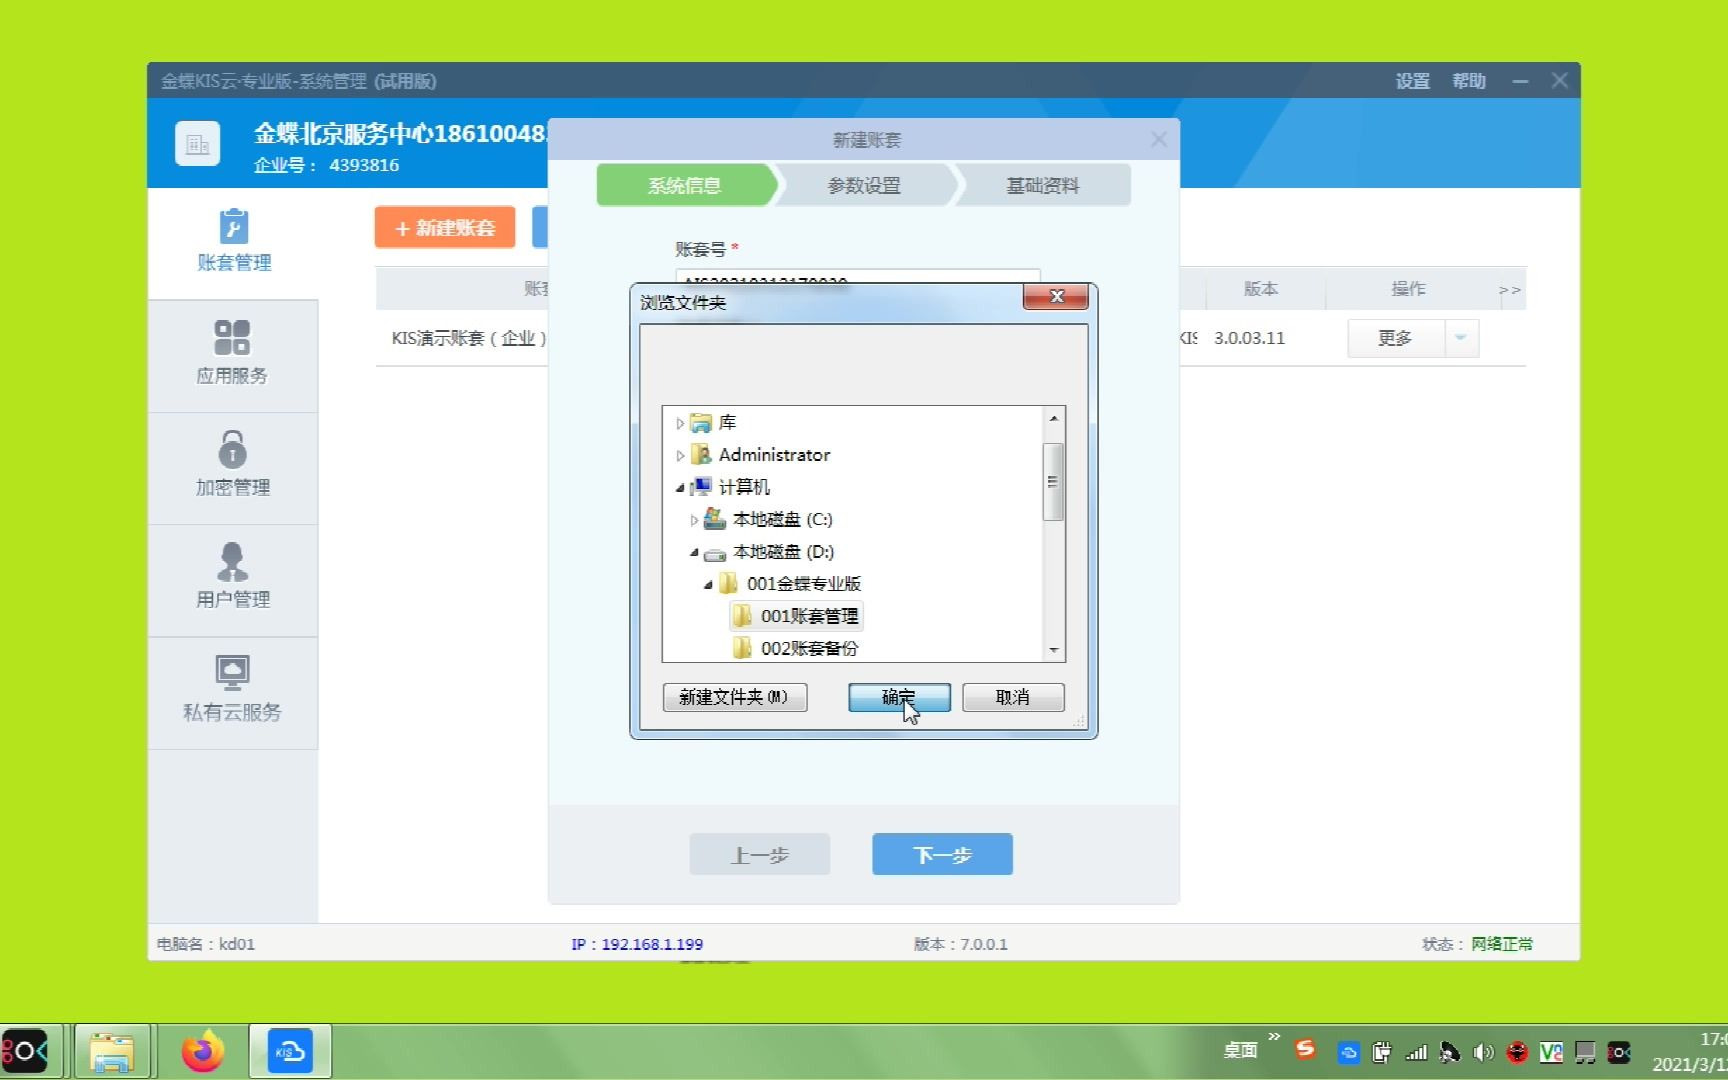Screen dimensions: 1728x1080
Task: Confirm folder selection with 确定
Action: click(x=899, y=697)
